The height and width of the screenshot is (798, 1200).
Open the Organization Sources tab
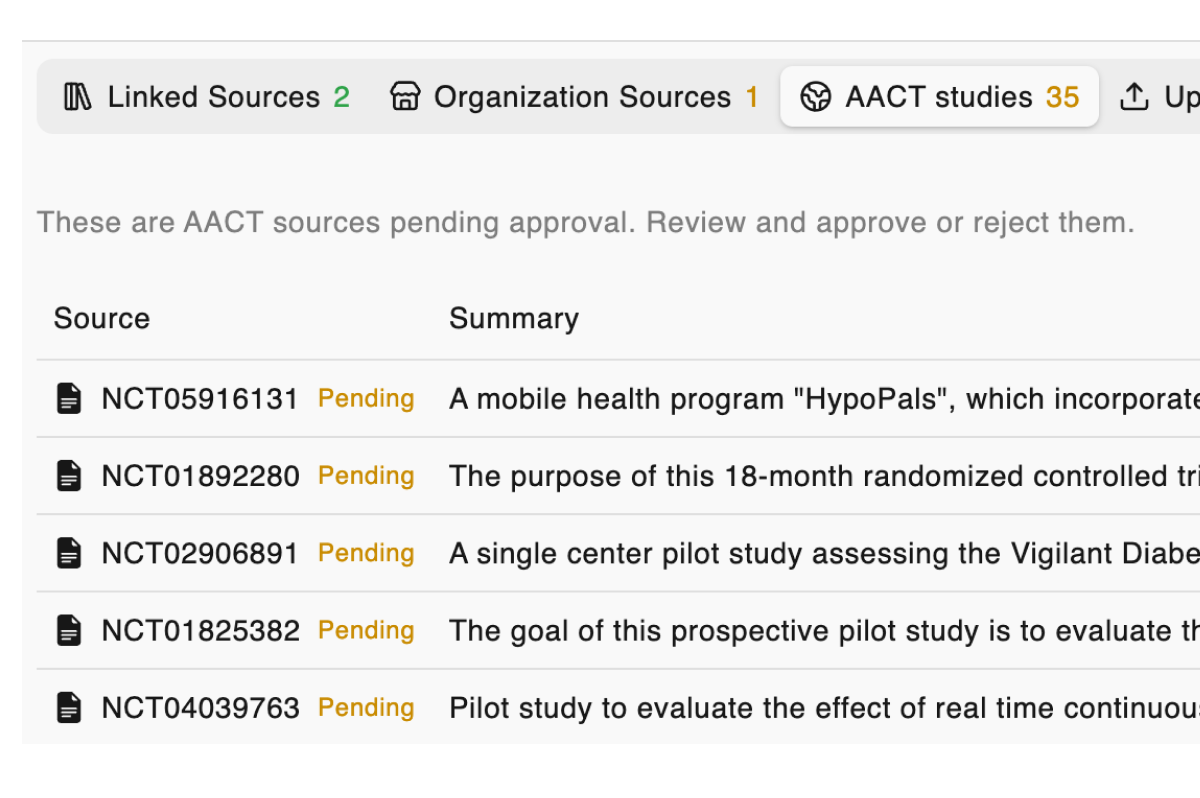coord(582,97)
